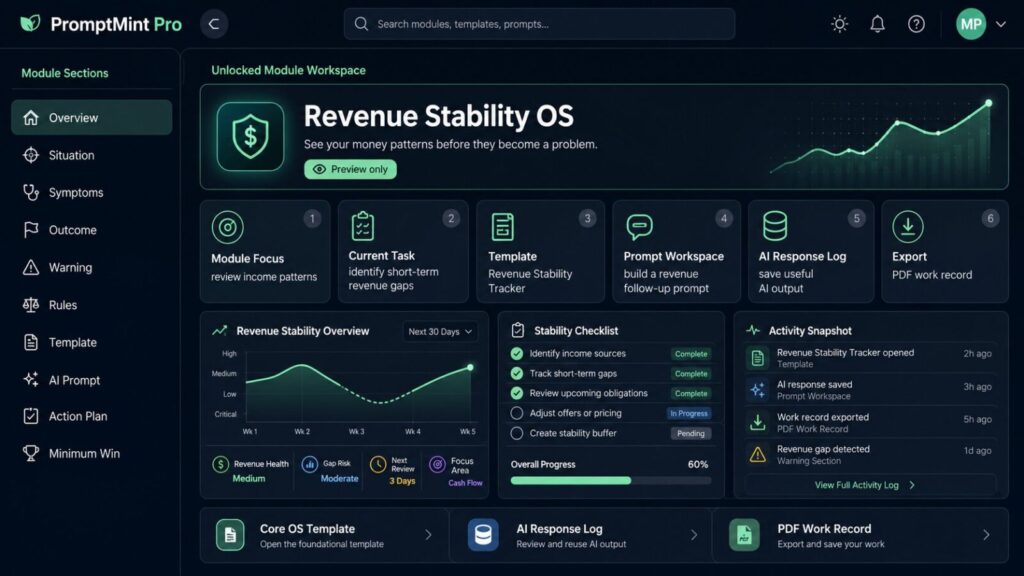The image size is (1024, 576).
Task: Click the hero revenue trend chart
Action: coord(882,137)
